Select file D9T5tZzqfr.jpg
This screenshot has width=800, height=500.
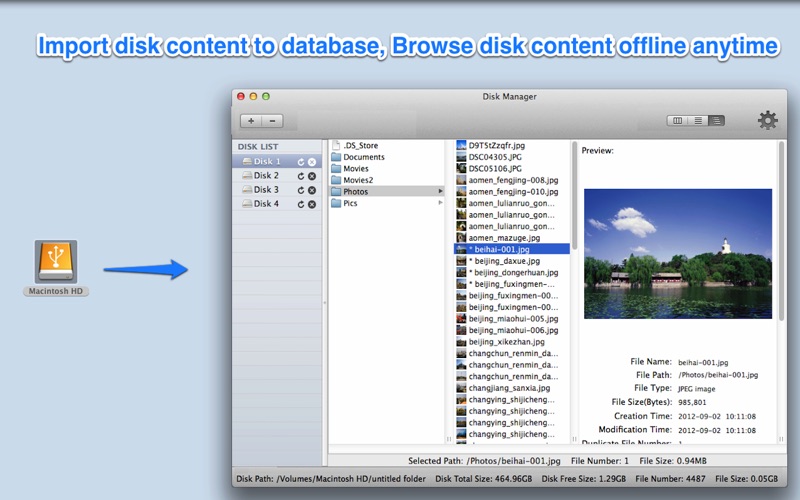click(512, 145)
